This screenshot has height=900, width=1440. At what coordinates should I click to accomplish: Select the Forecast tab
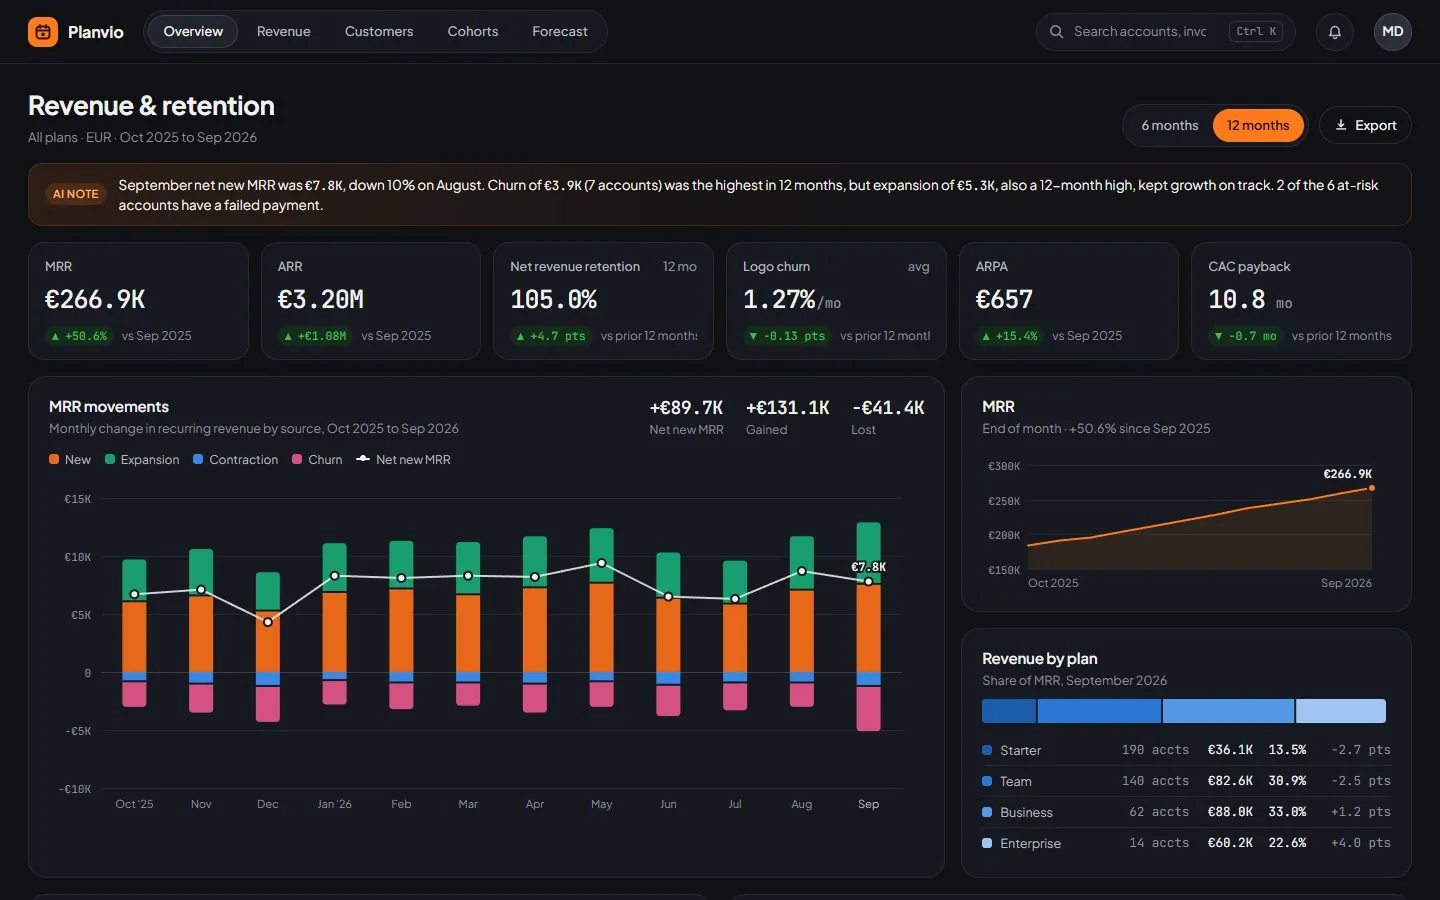pos(560,32)
